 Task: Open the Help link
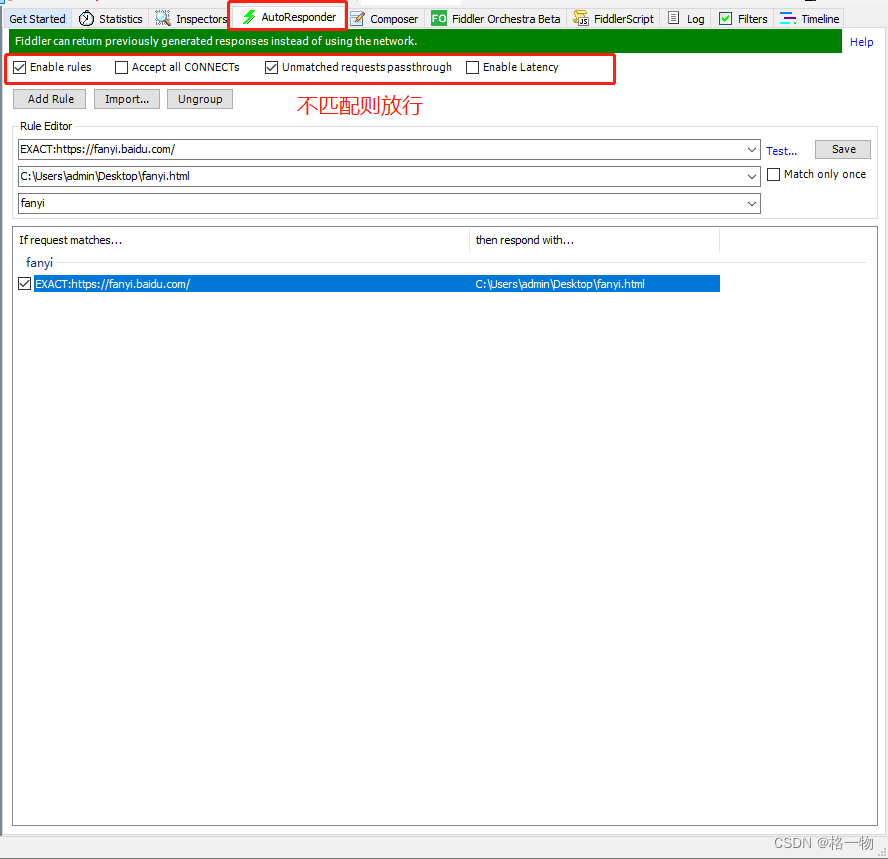[x=861, y=42]
